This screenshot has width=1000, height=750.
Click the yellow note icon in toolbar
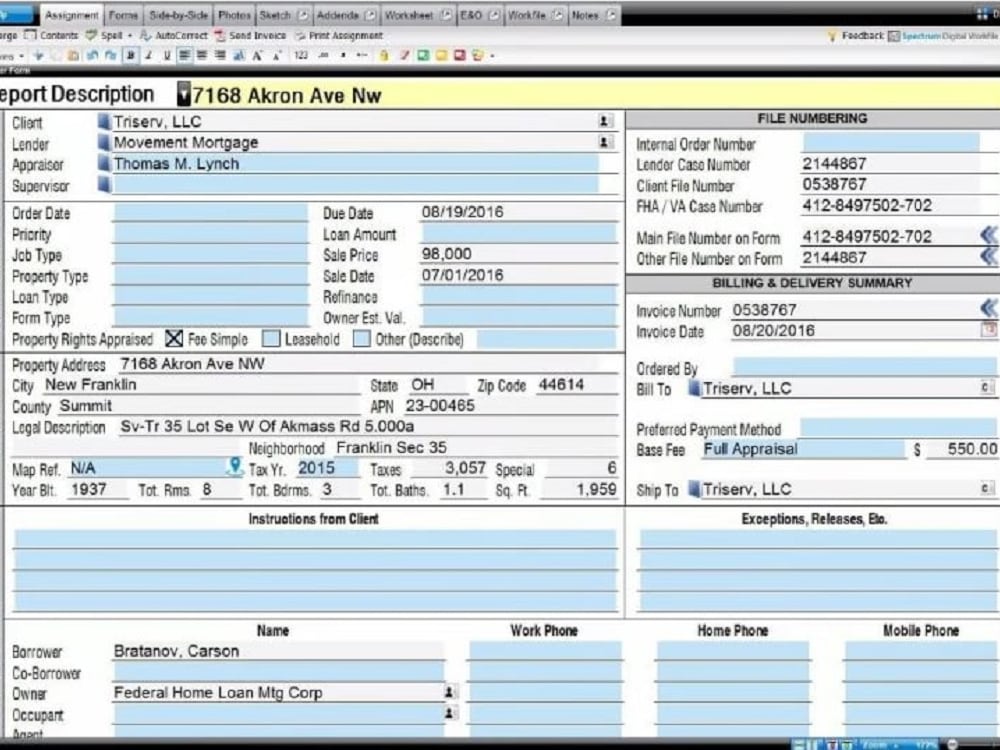pos(441,55)
